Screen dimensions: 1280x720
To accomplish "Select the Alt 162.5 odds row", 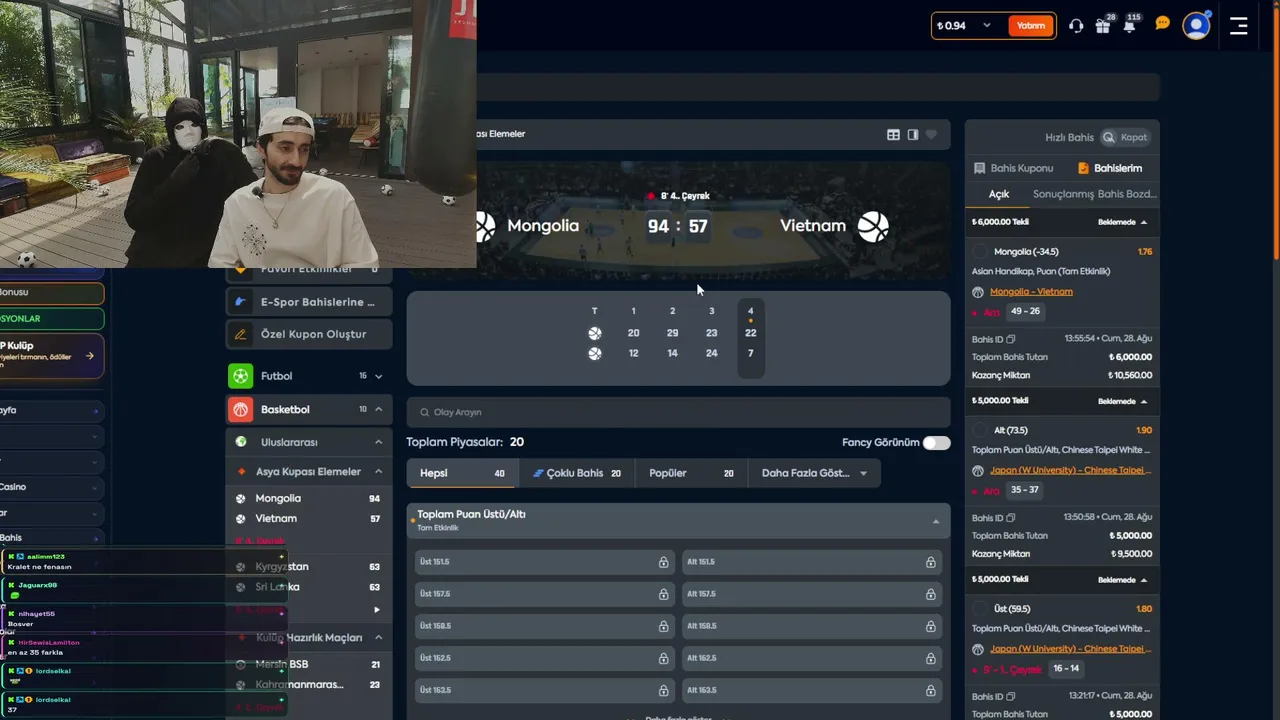I will 812,658.
